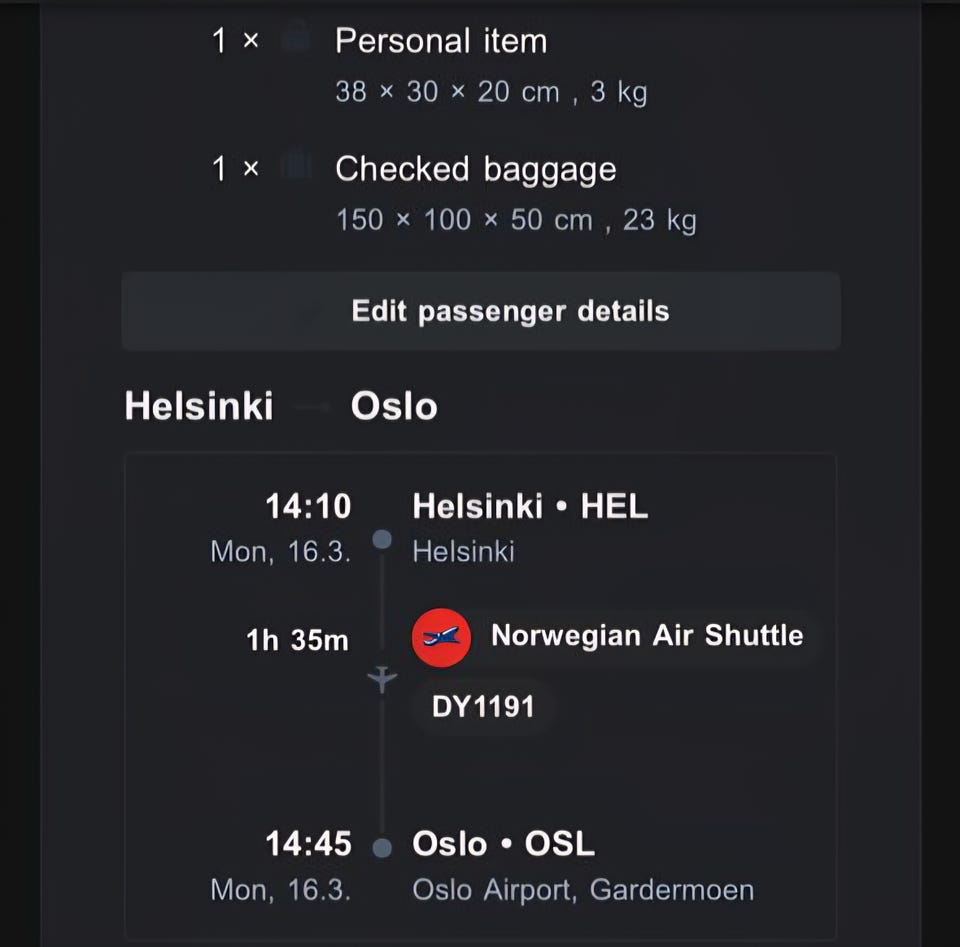Click the 1h 35m flight duration

point(297,640)
